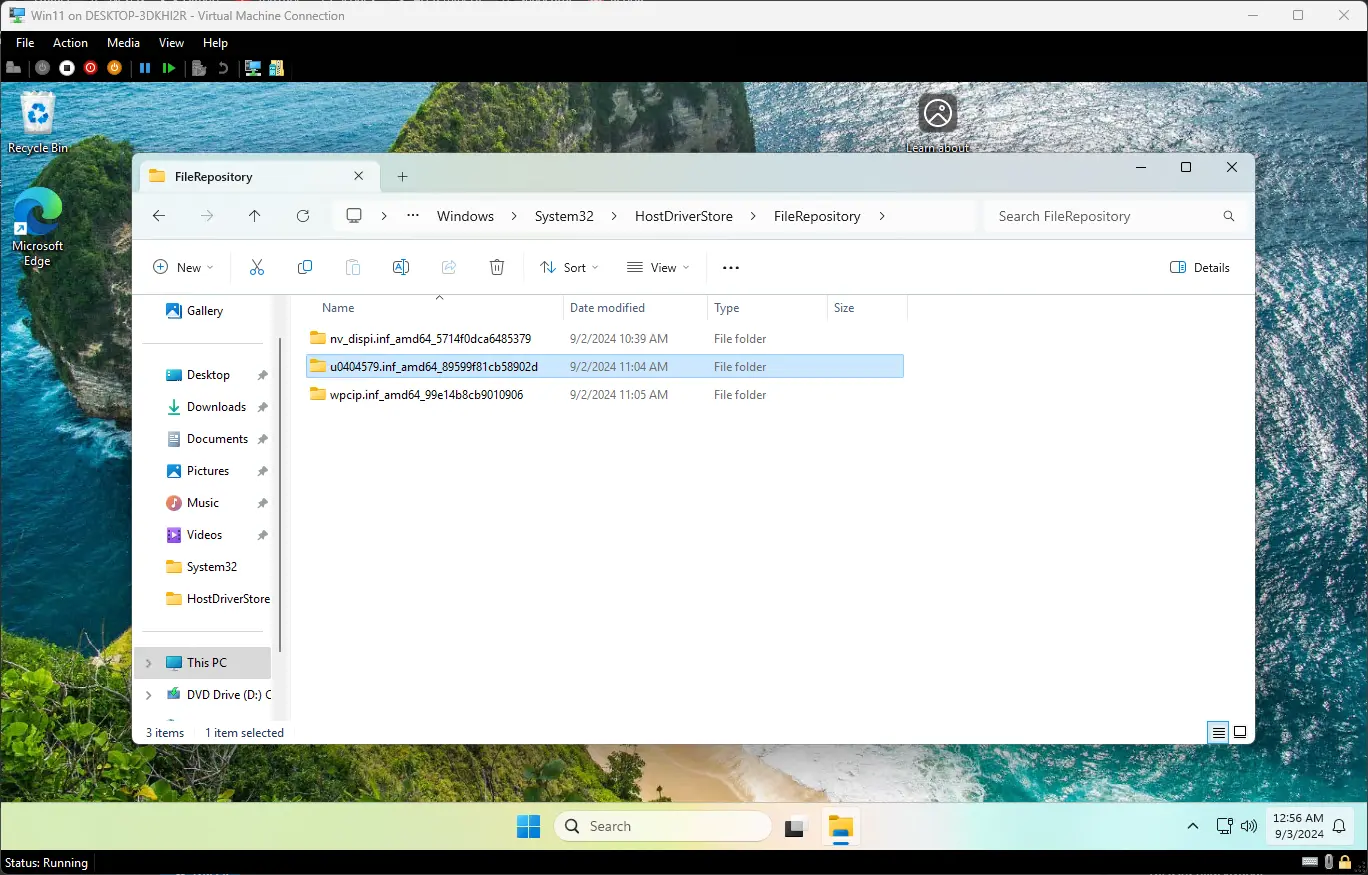Click the 'Learn about' desktop icon
1368x875 pixels.
pos(938,124)
